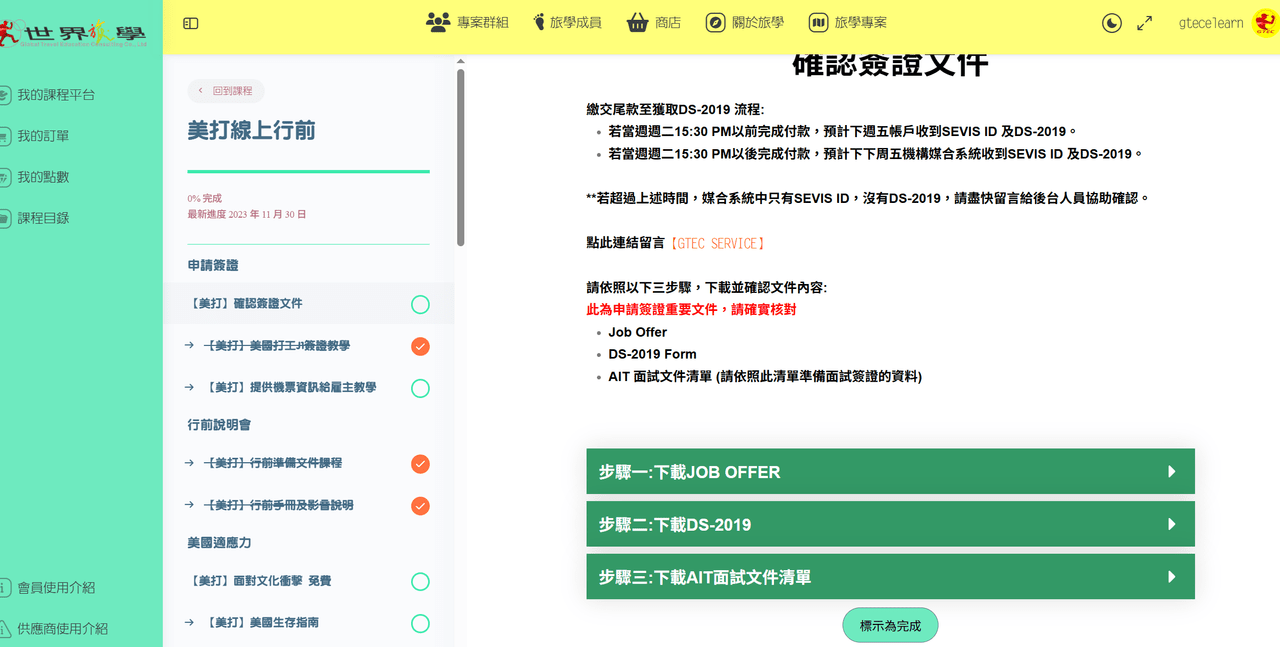Click the course list scrollbar
The width and height of the screenshot is (1280, 647).
point(461,157)
